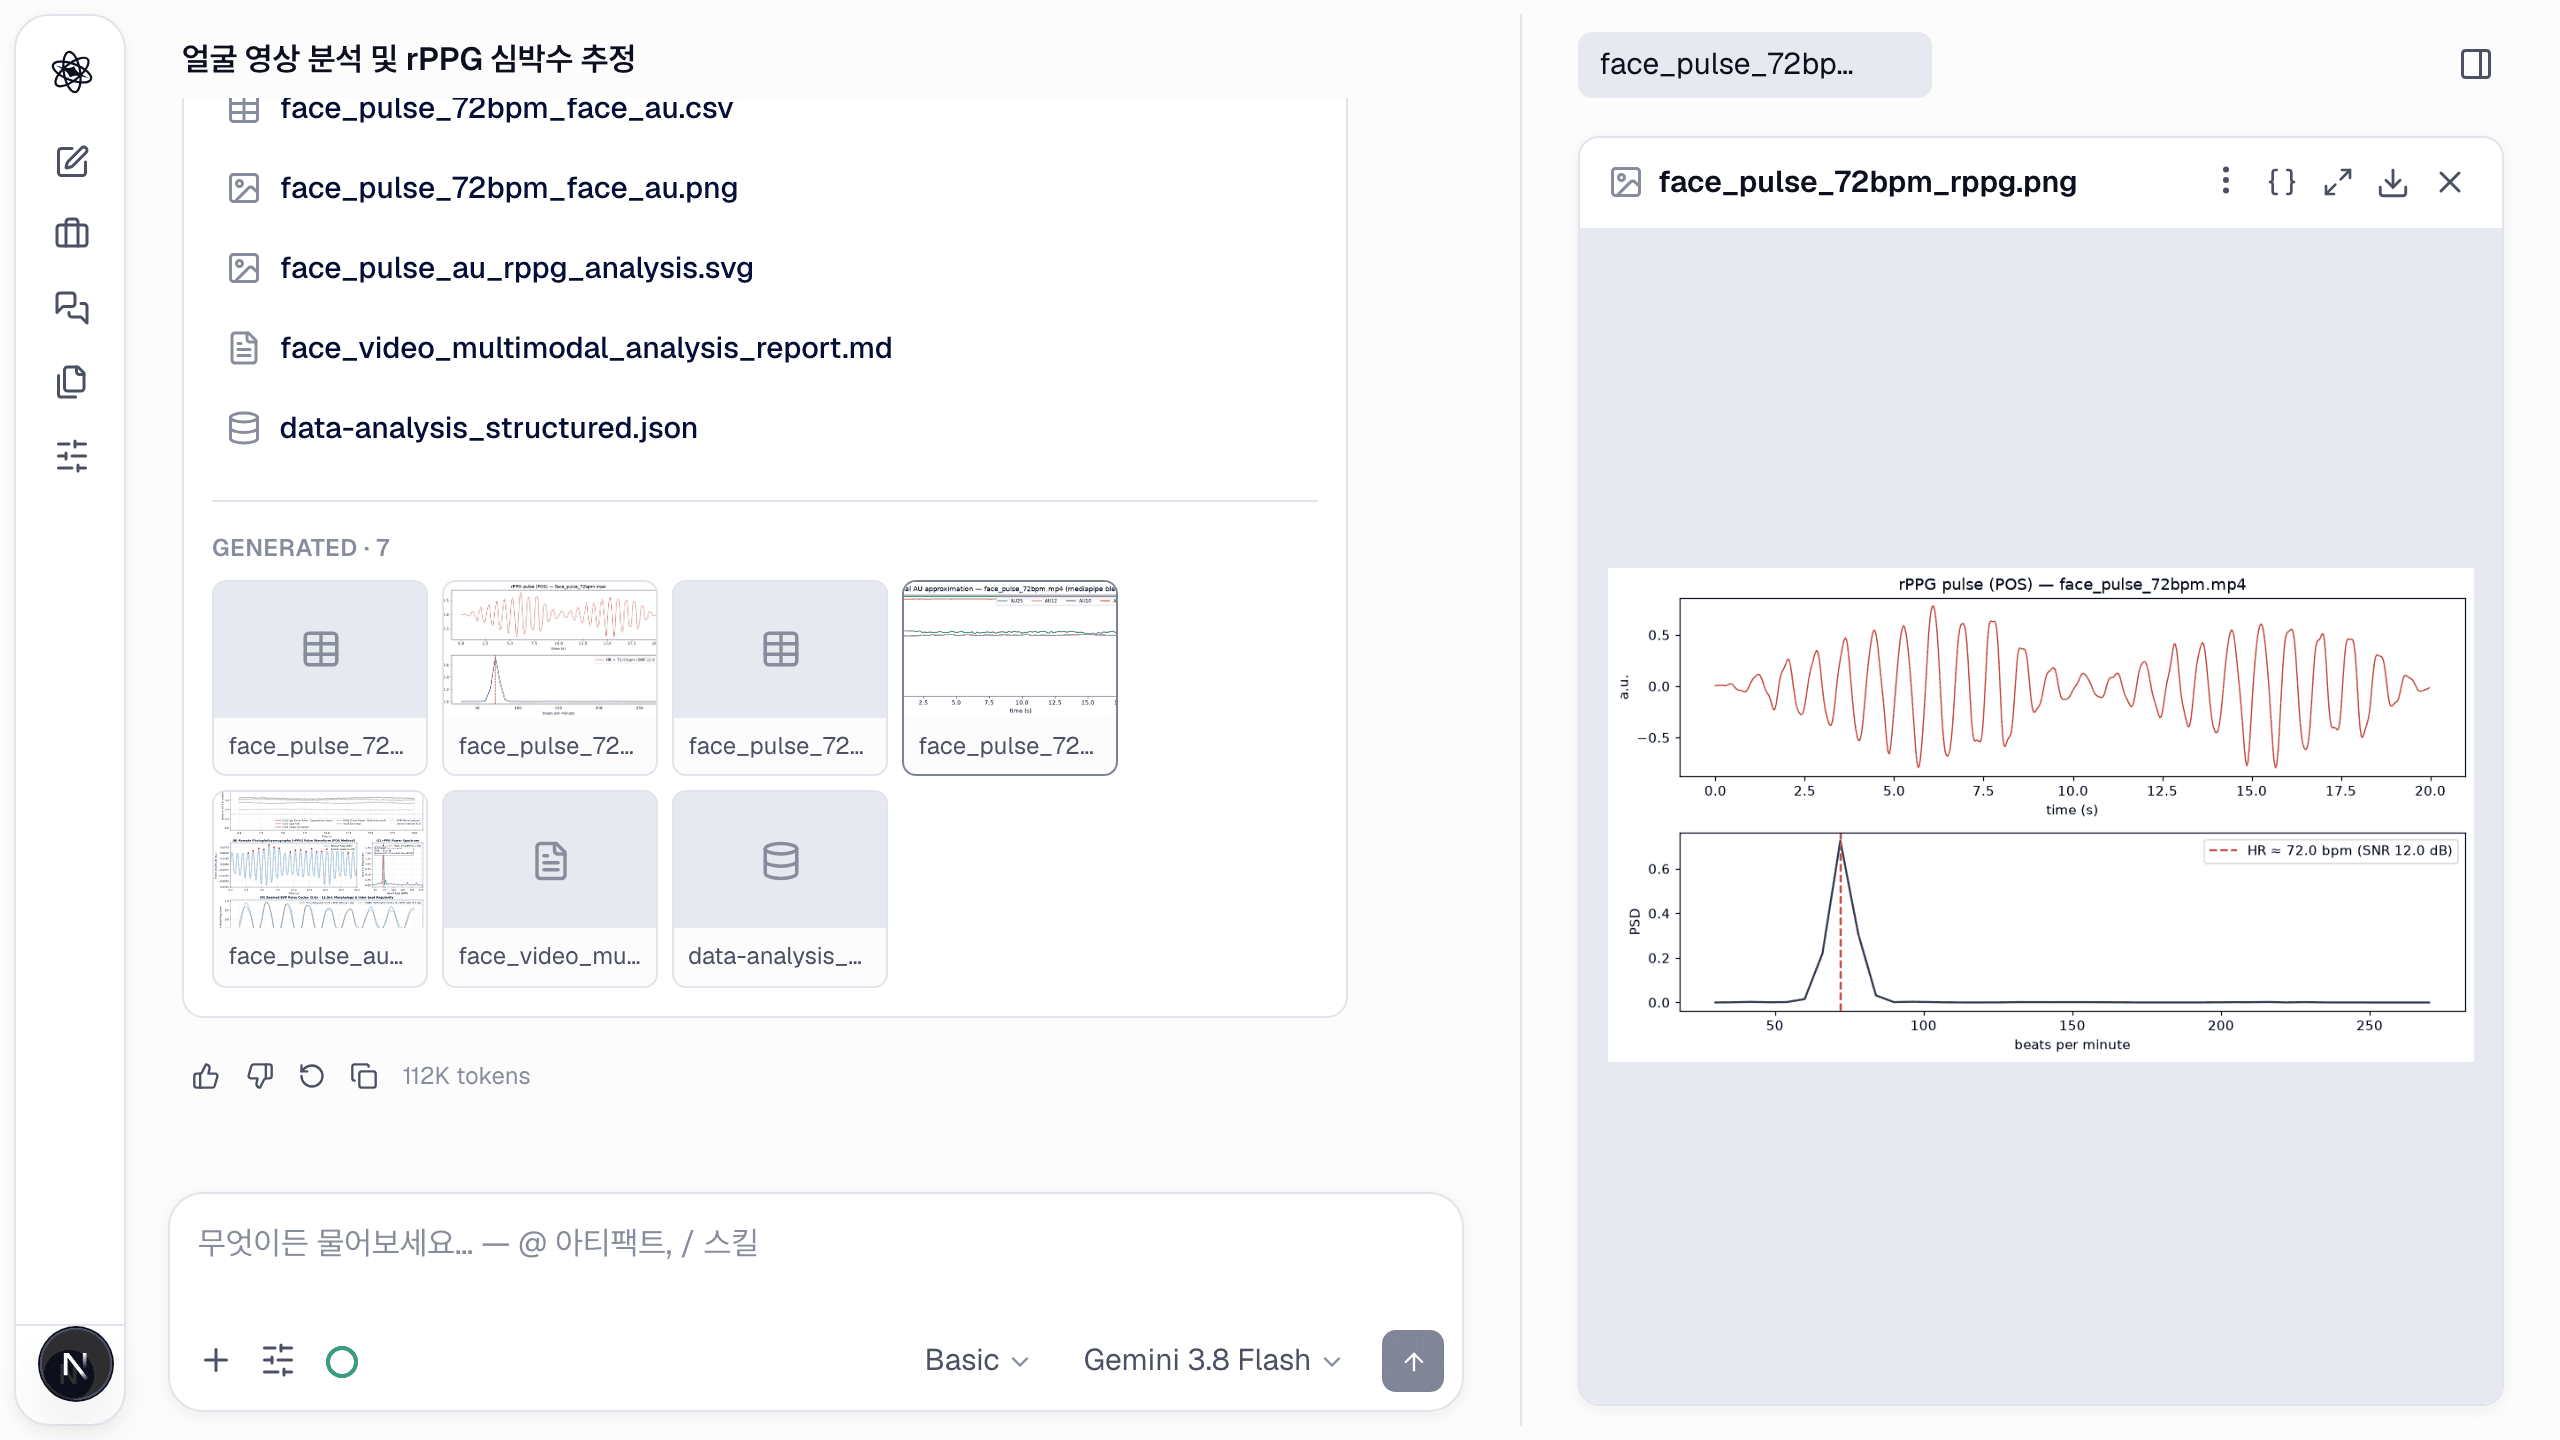Close the image preview panel
This screenshot has width=2560, height=1440.
click(2450, 182)
